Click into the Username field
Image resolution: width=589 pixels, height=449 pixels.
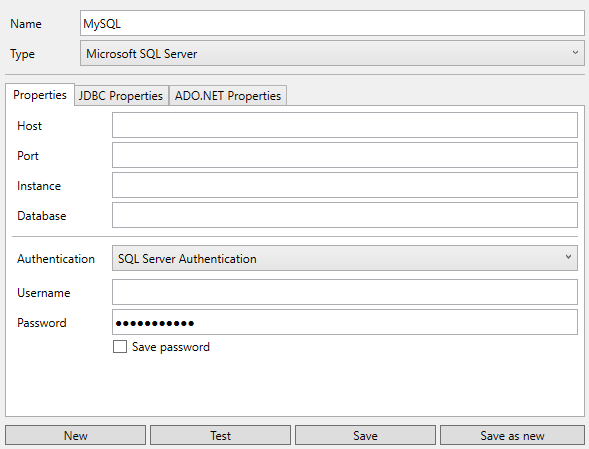tap(344, 292)
